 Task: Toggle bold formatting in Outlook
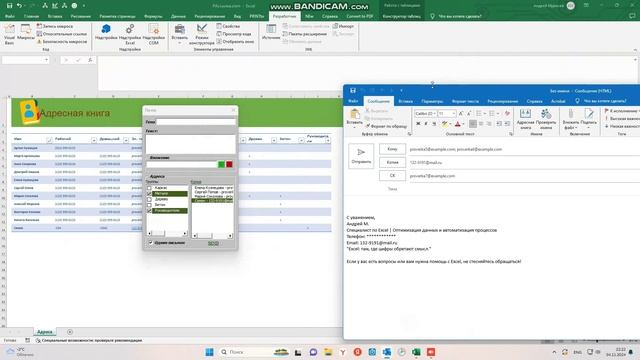coord(418,124)
